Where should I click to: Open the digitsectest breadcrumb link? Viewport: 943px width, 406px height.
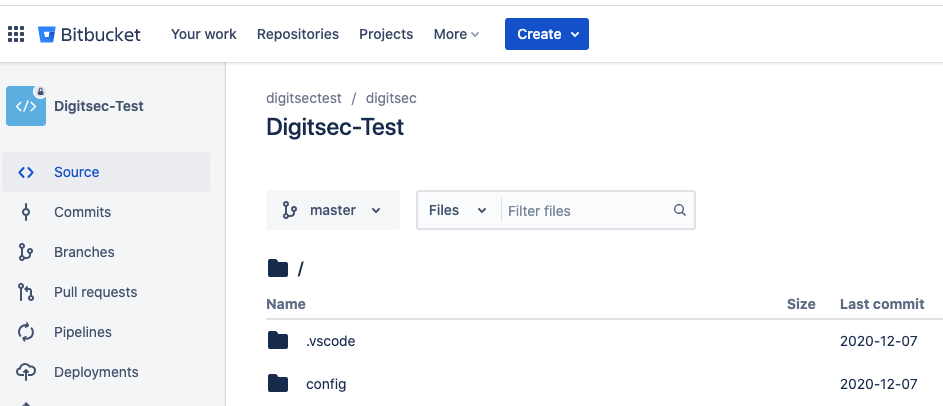(x=304, y=98)
